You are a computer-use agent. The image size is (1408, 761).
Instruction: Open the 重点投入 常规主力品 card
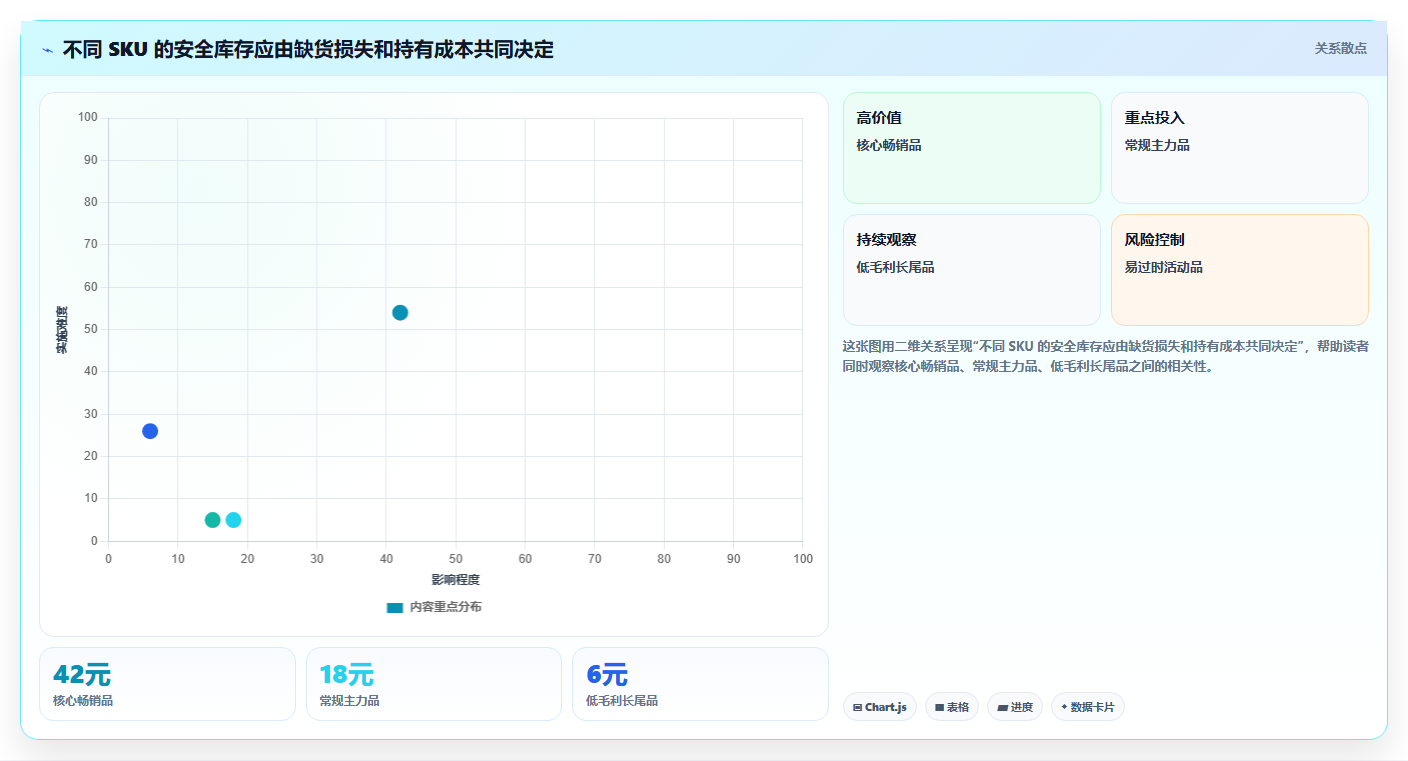(x=1239, y=148)
